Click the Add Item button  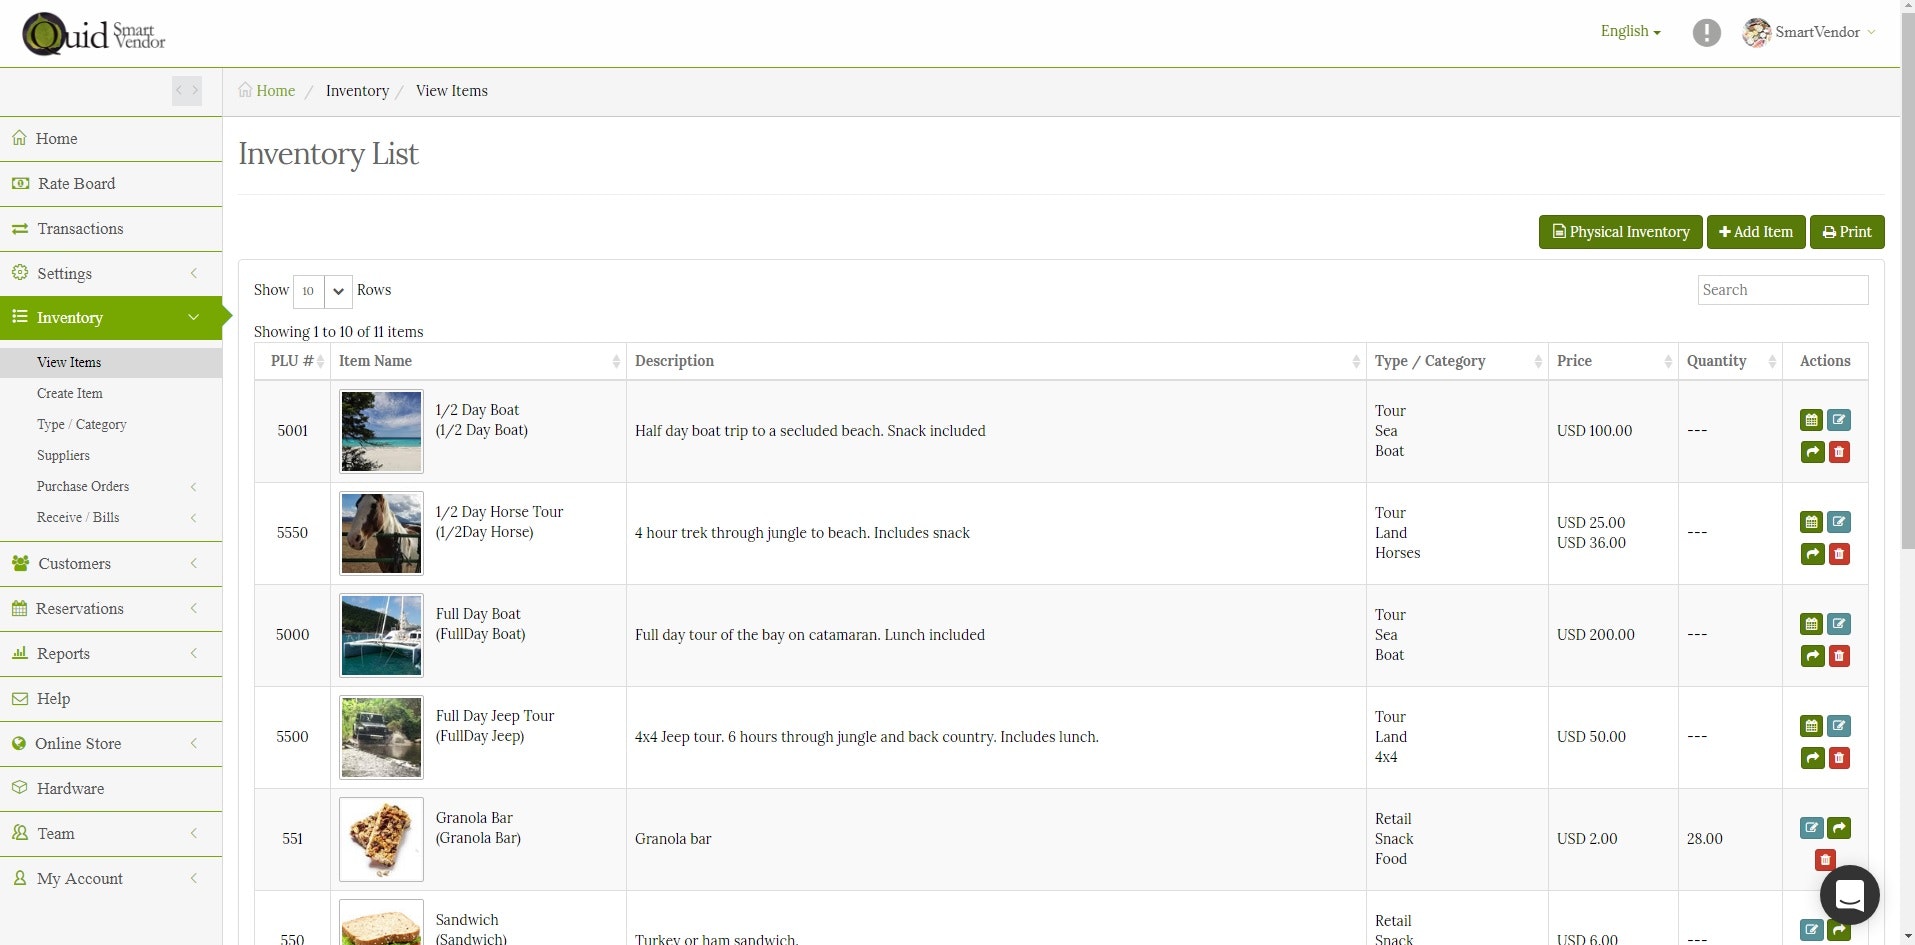point(1755,231)
